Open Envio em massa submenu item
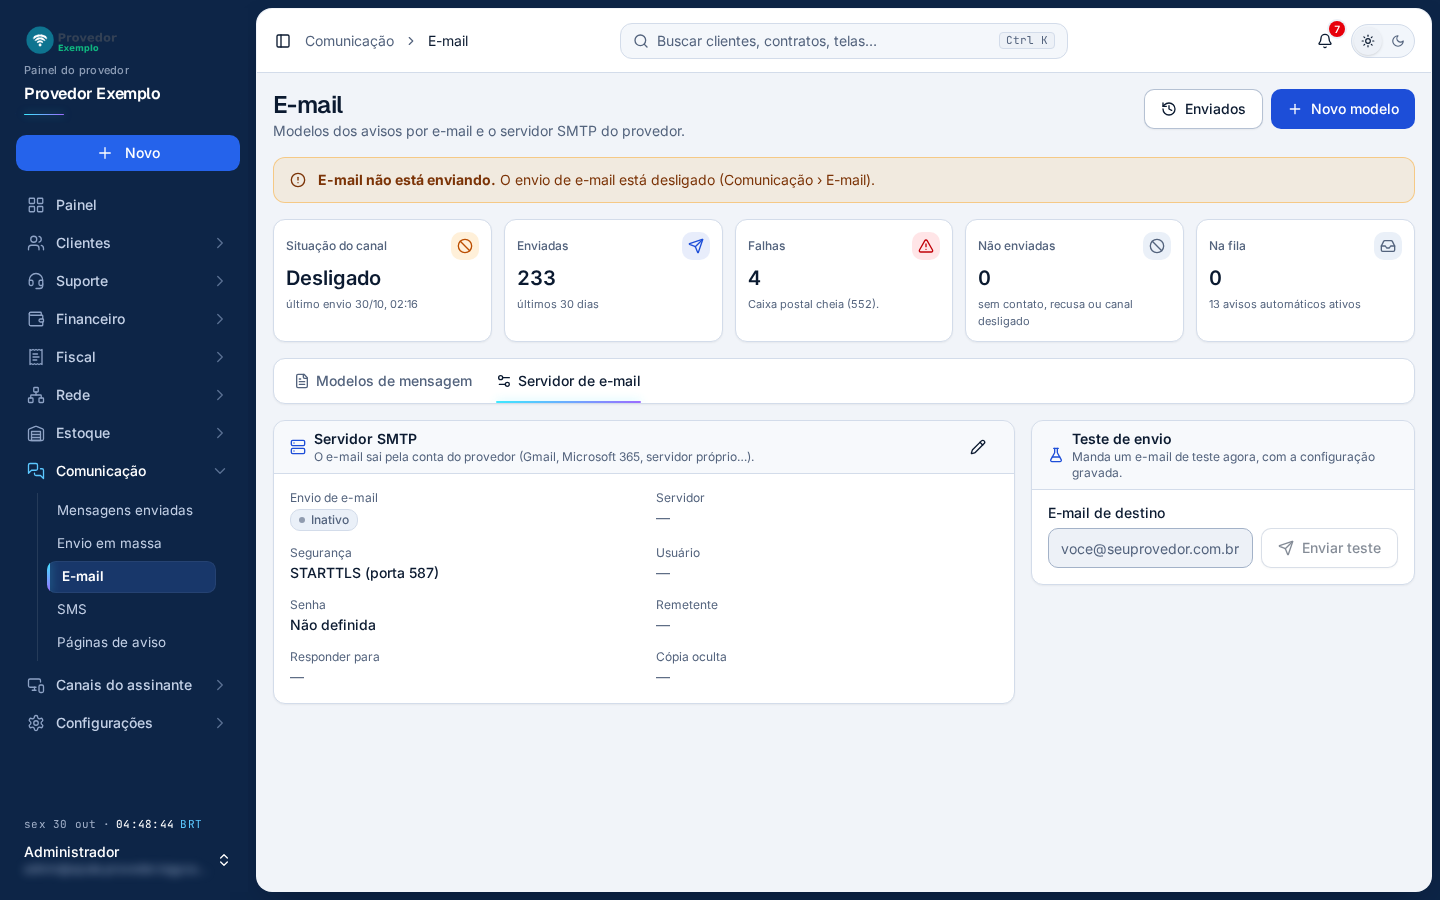This screenshot has height=900, width=1440. point(131,543)
